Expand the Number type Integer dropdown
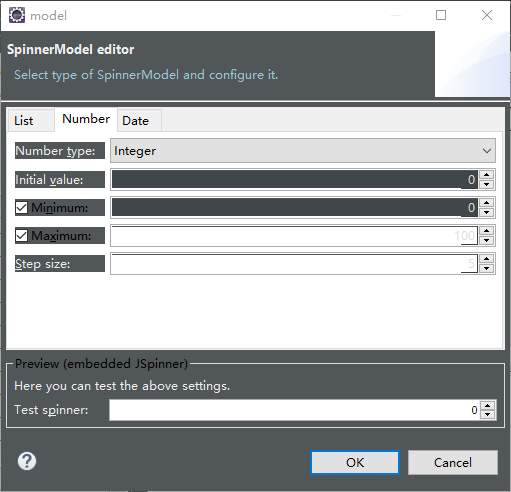 (x=303, y=151)
